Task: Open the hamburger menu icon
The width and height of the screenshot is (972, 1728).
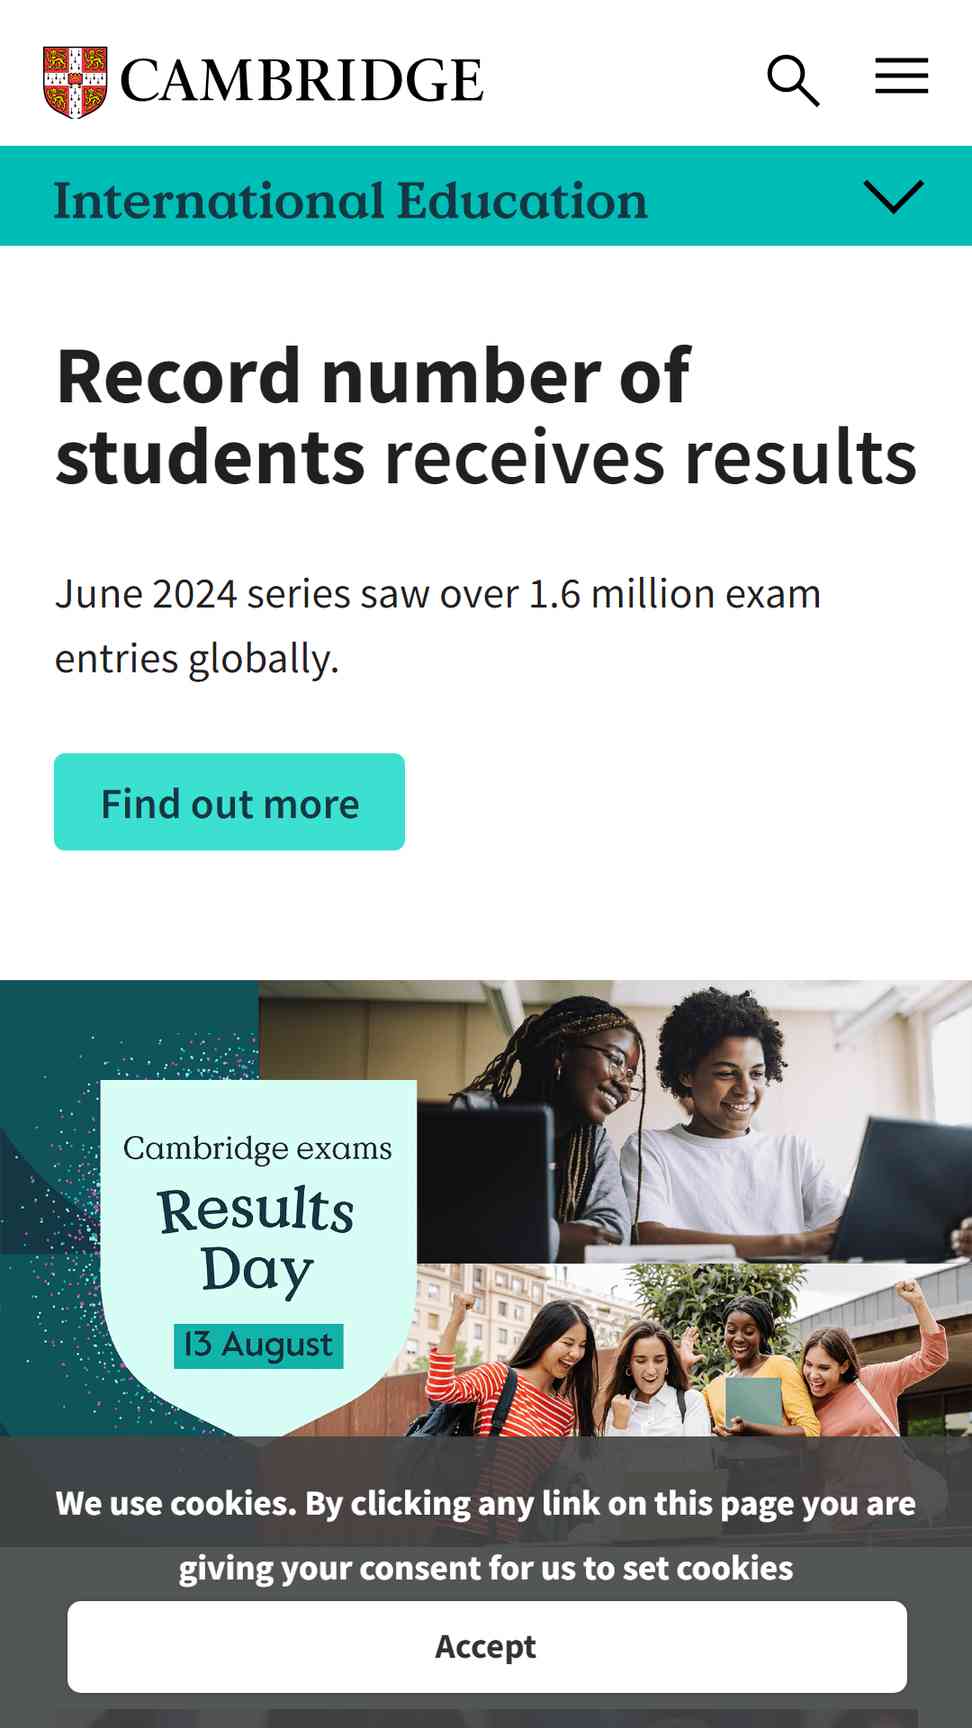Action: [902, 76]
